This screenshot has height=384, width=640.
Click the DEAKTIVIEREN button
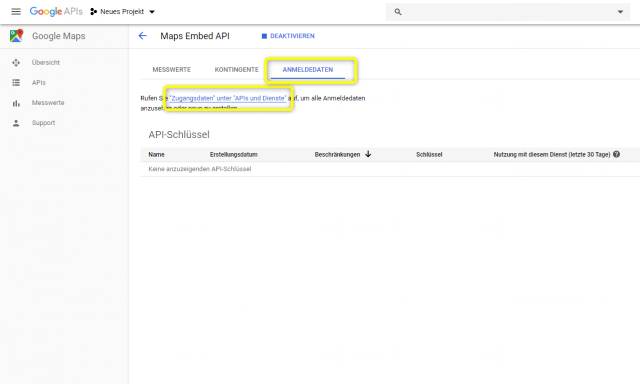[x=288, y=36]
